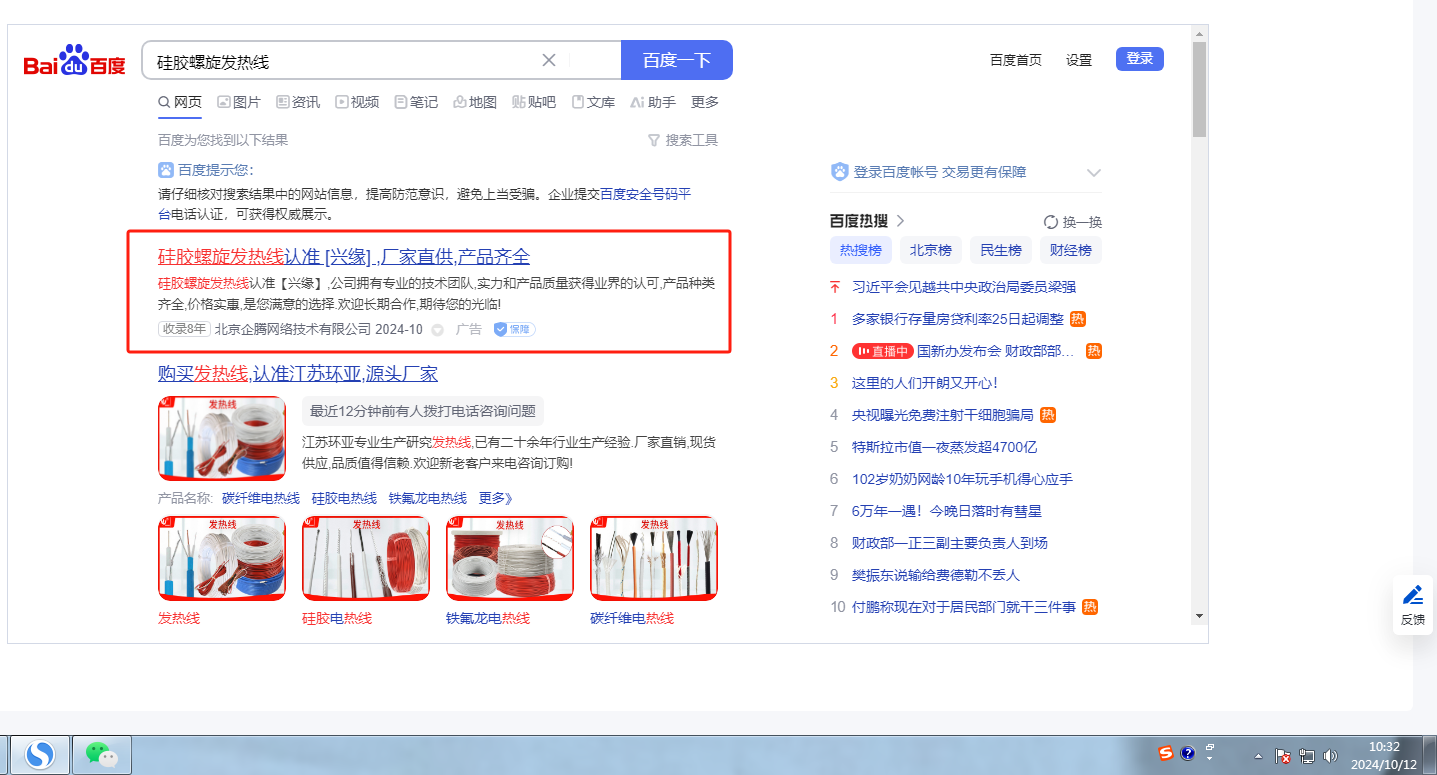Switch to the 地图 tab
1437x775 pixels.
(x=475, y=102)
